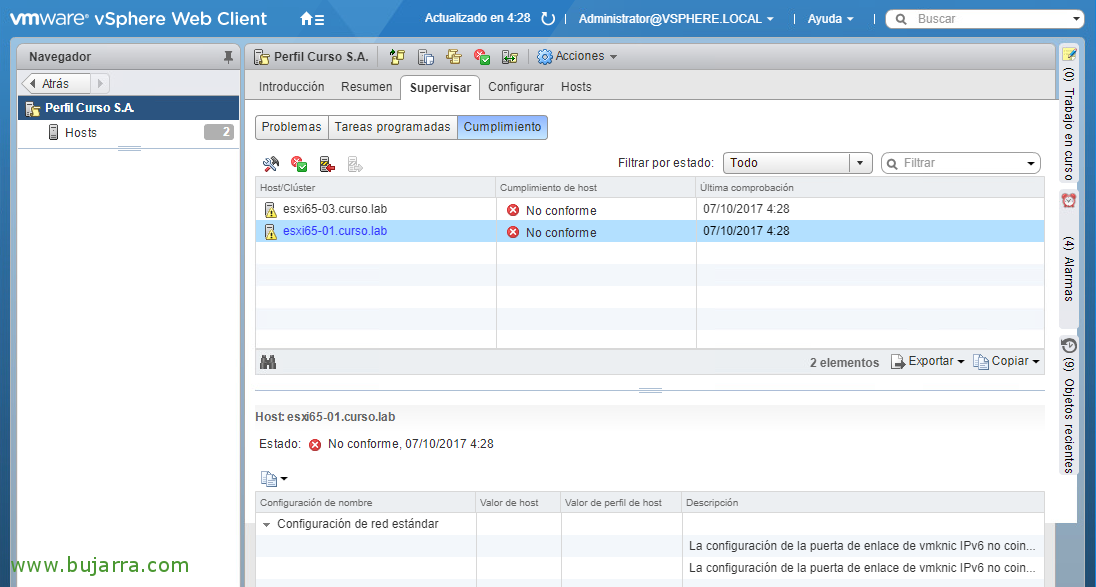Open the Objetos recientes side panel
The width and height of the screenshot is (1096, 587).
click(x=1068, y=405)
